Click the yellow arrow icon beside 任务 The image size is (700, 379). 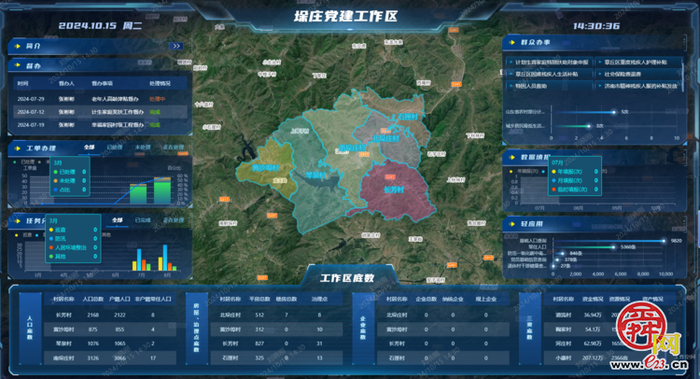[x=18, y=221]
